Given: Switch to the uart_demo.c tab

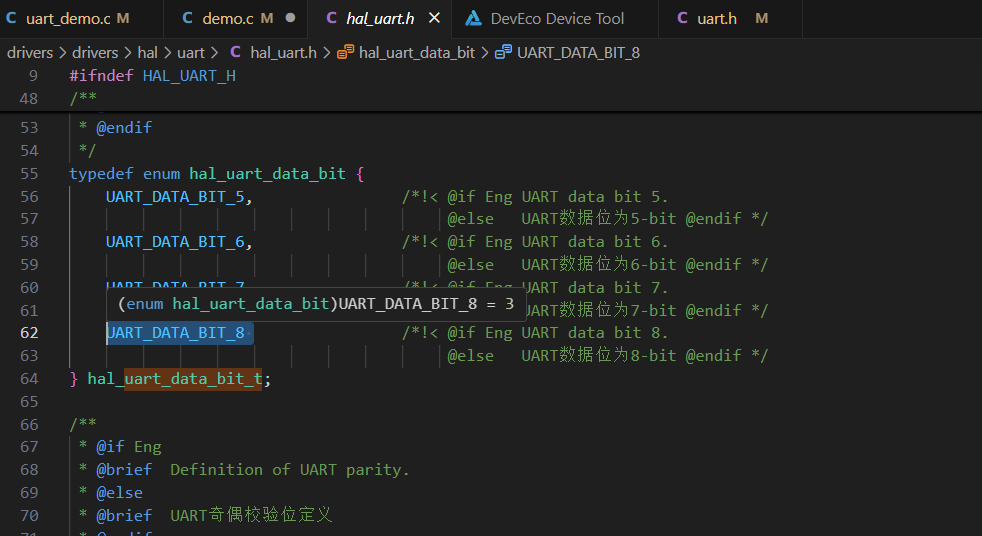Looking at the screenshot, I should pos(78,19).
